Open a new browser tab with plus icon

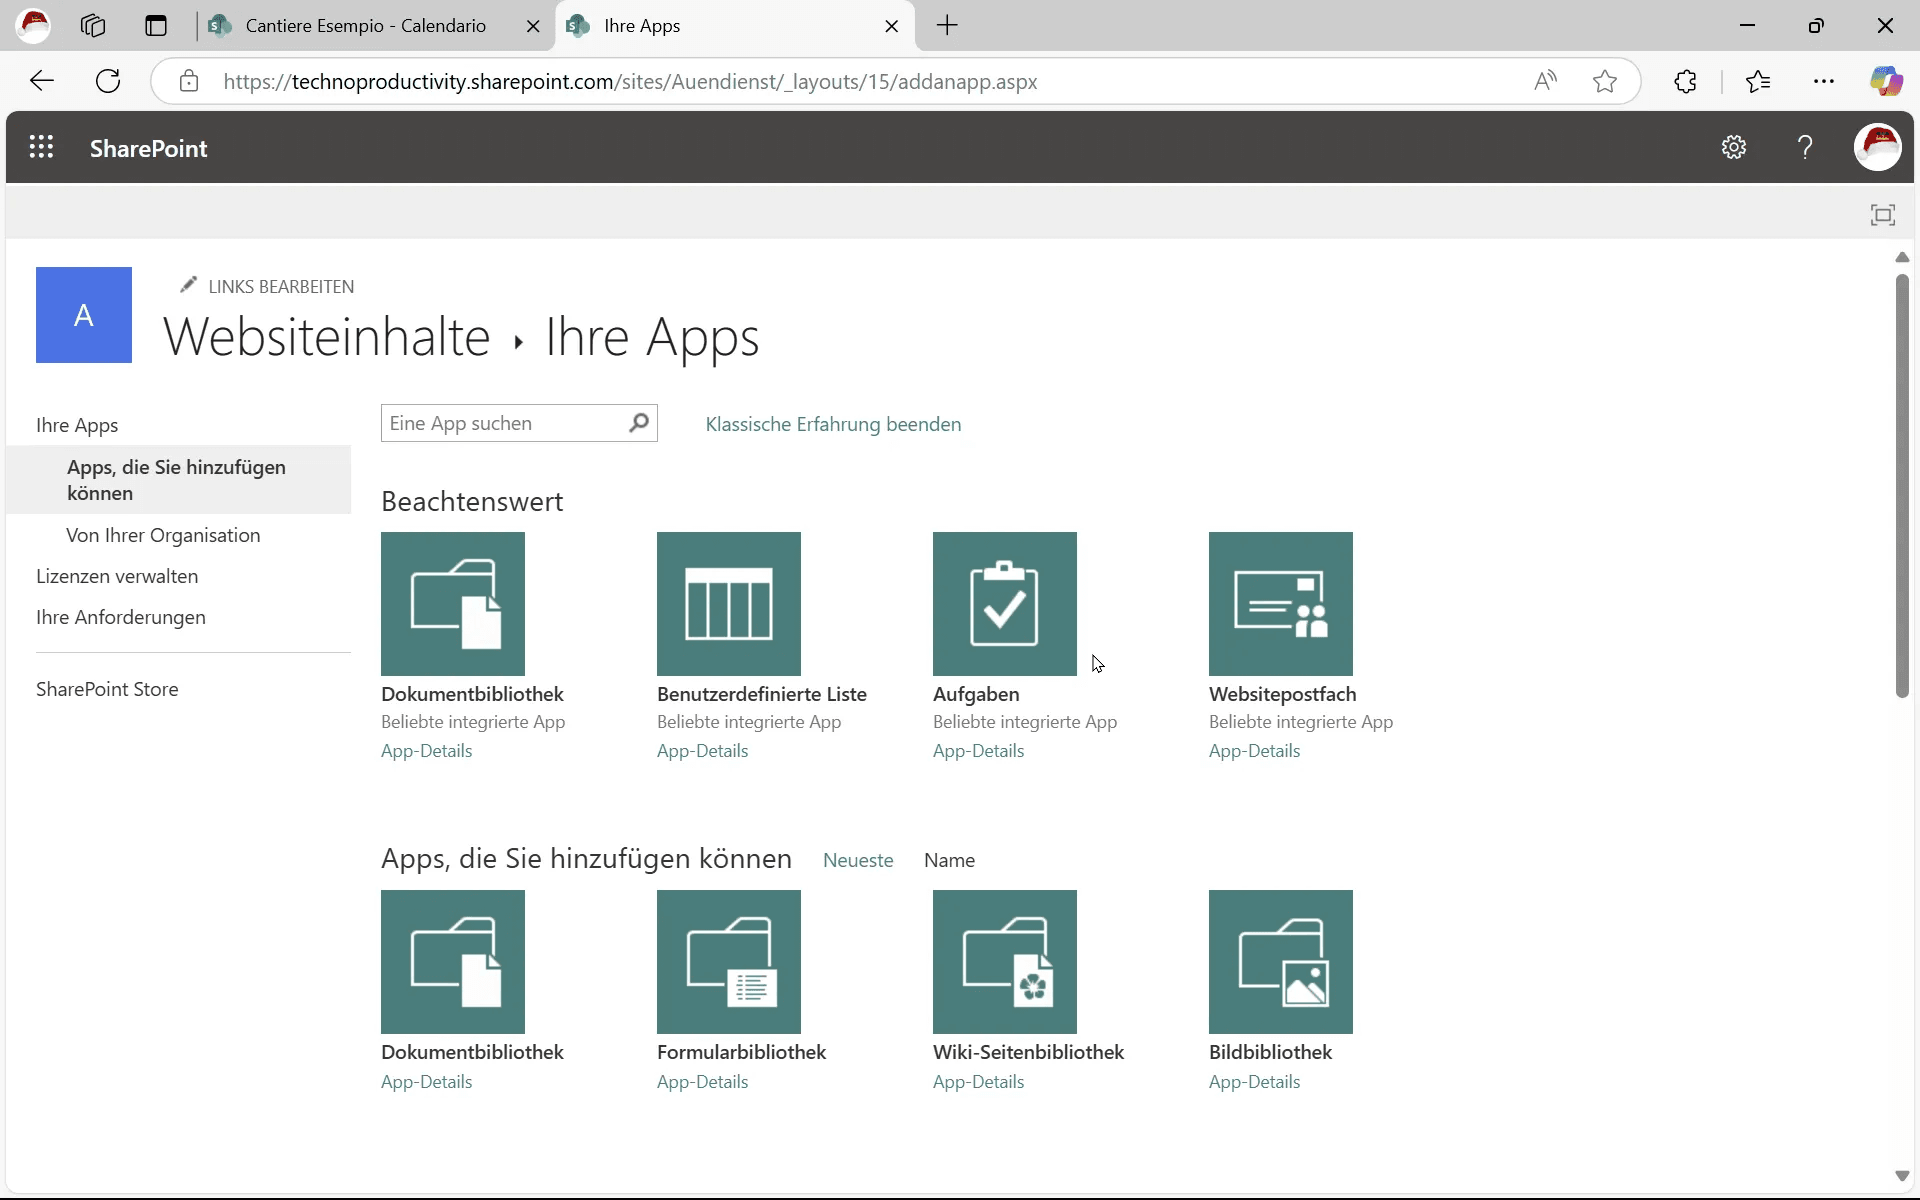947,26
